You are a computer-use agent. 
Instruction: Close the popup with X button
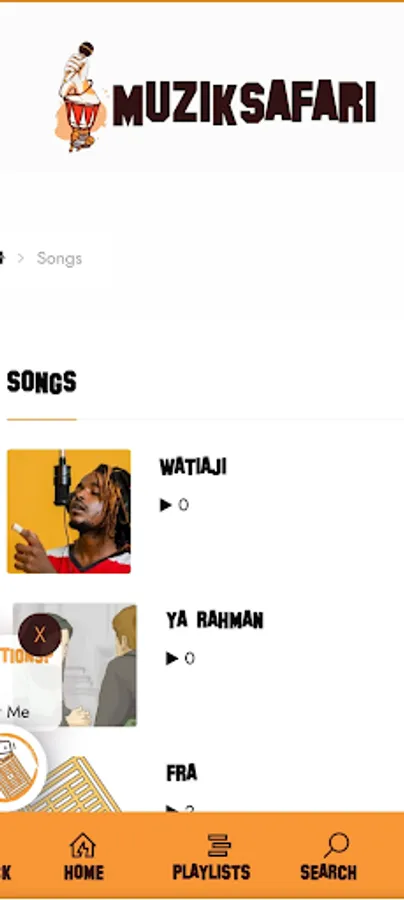tap(40, 635)
